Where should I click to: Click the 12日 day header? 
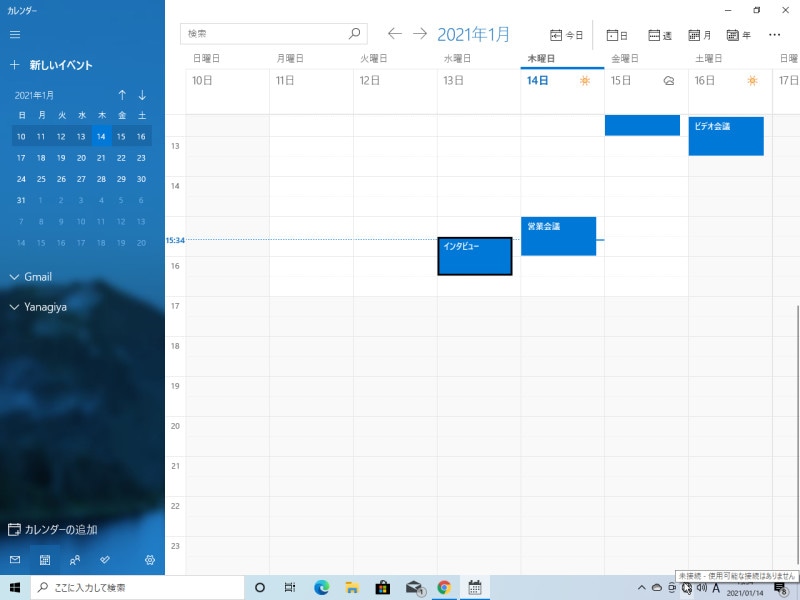pyautogui.click(x=369, y=81)
